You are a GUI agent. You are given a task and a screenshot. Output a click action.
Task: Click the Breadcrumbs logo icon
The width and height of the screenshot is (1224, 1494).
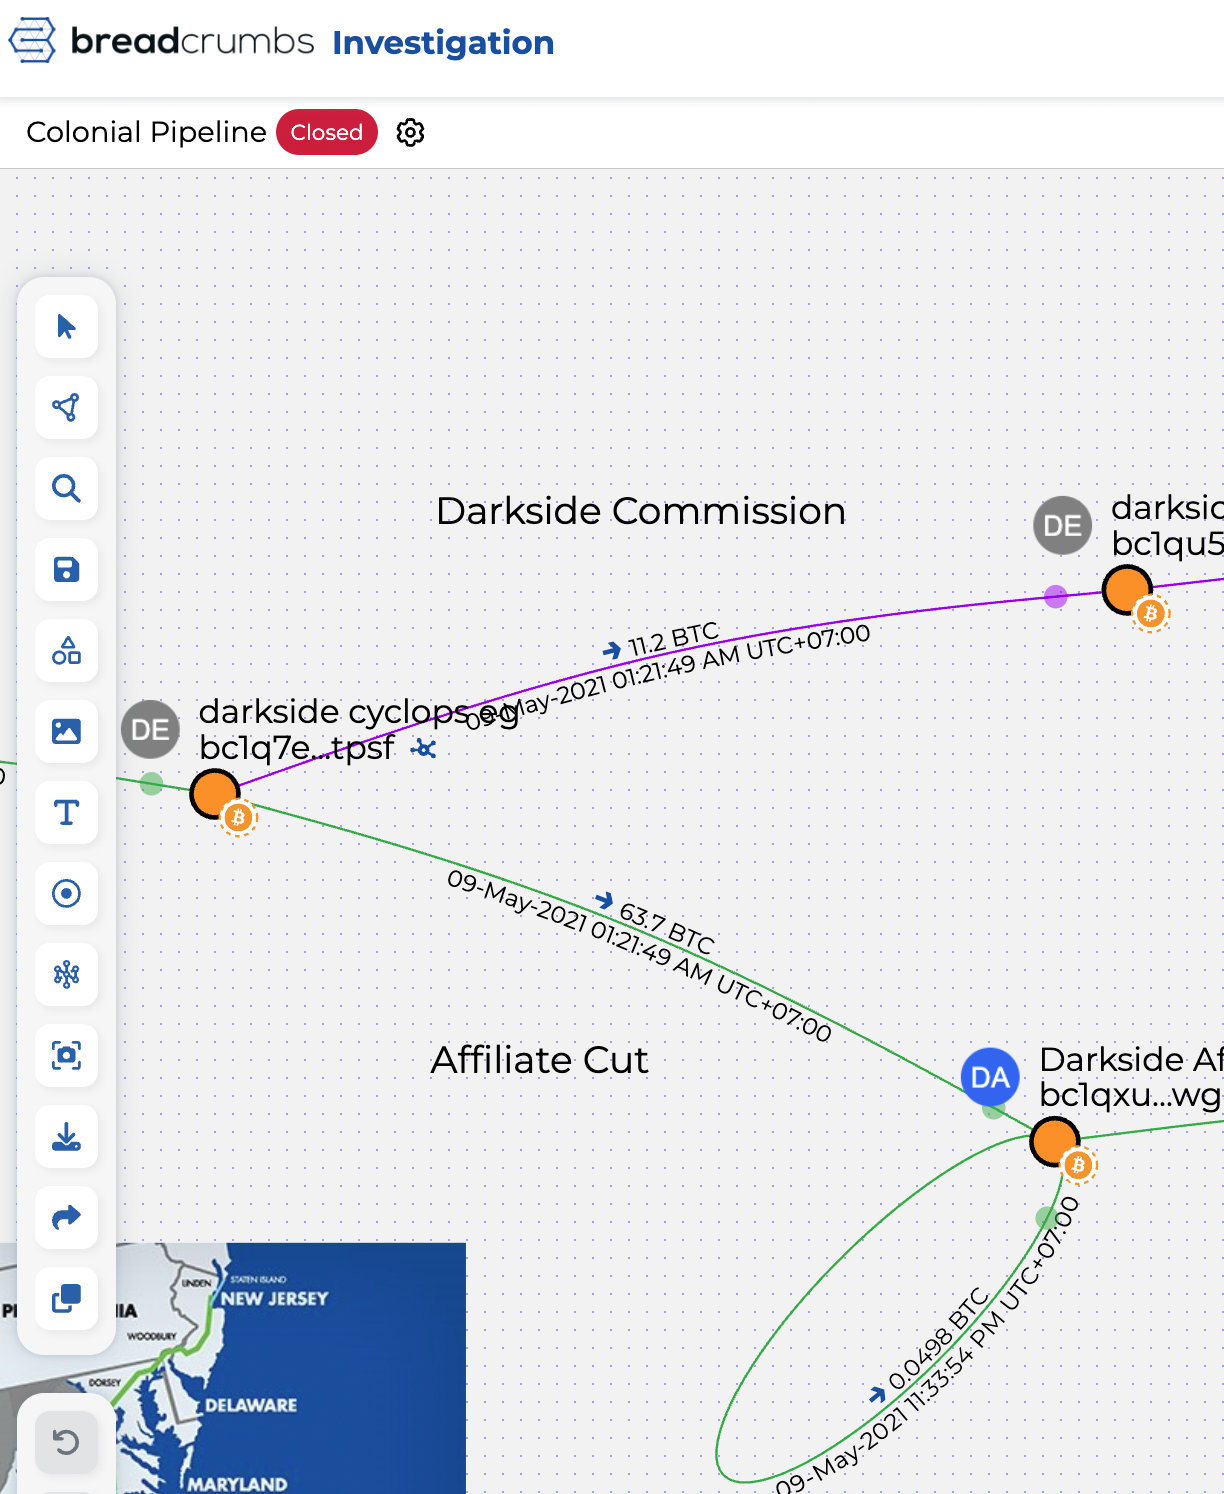32,41
